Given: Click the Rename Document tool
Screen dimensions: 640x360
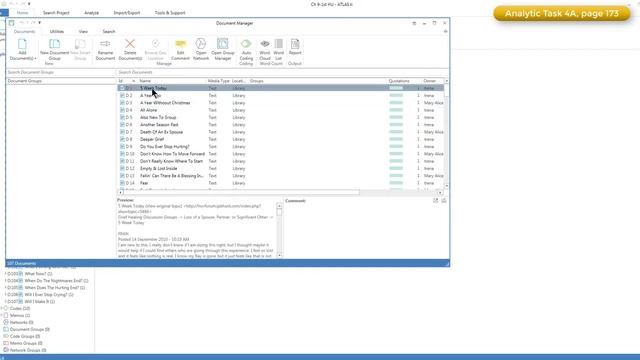Looking at the screenshot, I should tap(105, 50).
